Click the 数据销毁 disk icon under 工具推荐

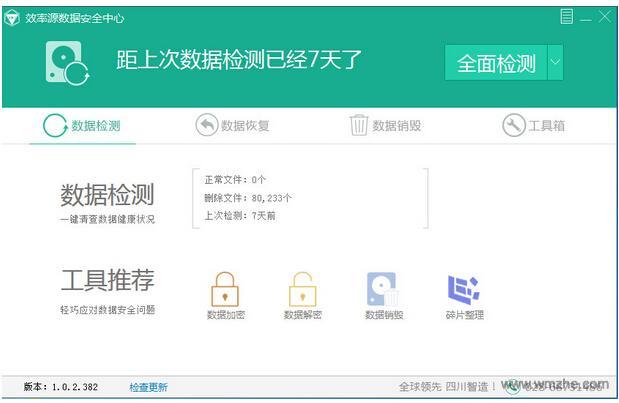point(383,289)
